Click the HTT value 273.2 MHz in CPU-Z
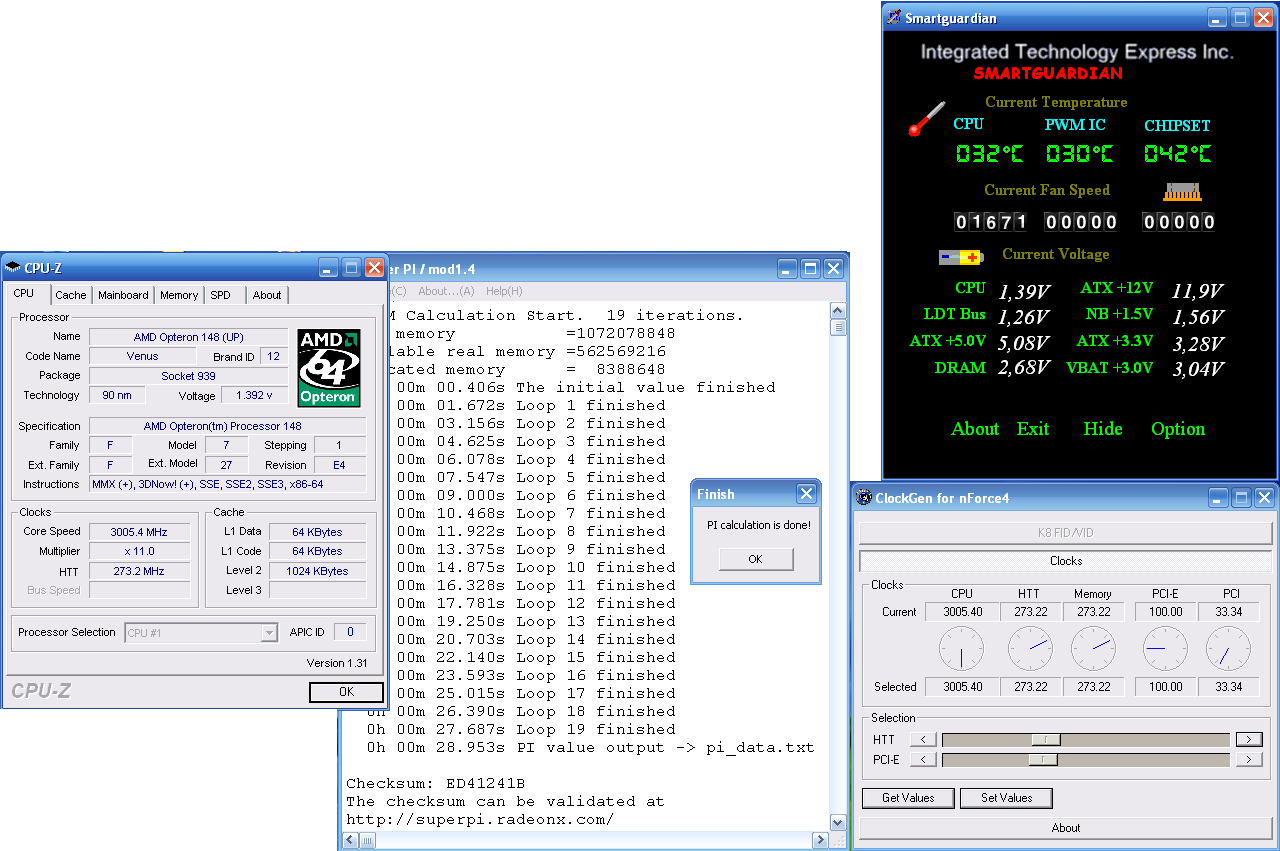Image resolution: width=1280 pixels, height=851 pixels. coord(139,571)
